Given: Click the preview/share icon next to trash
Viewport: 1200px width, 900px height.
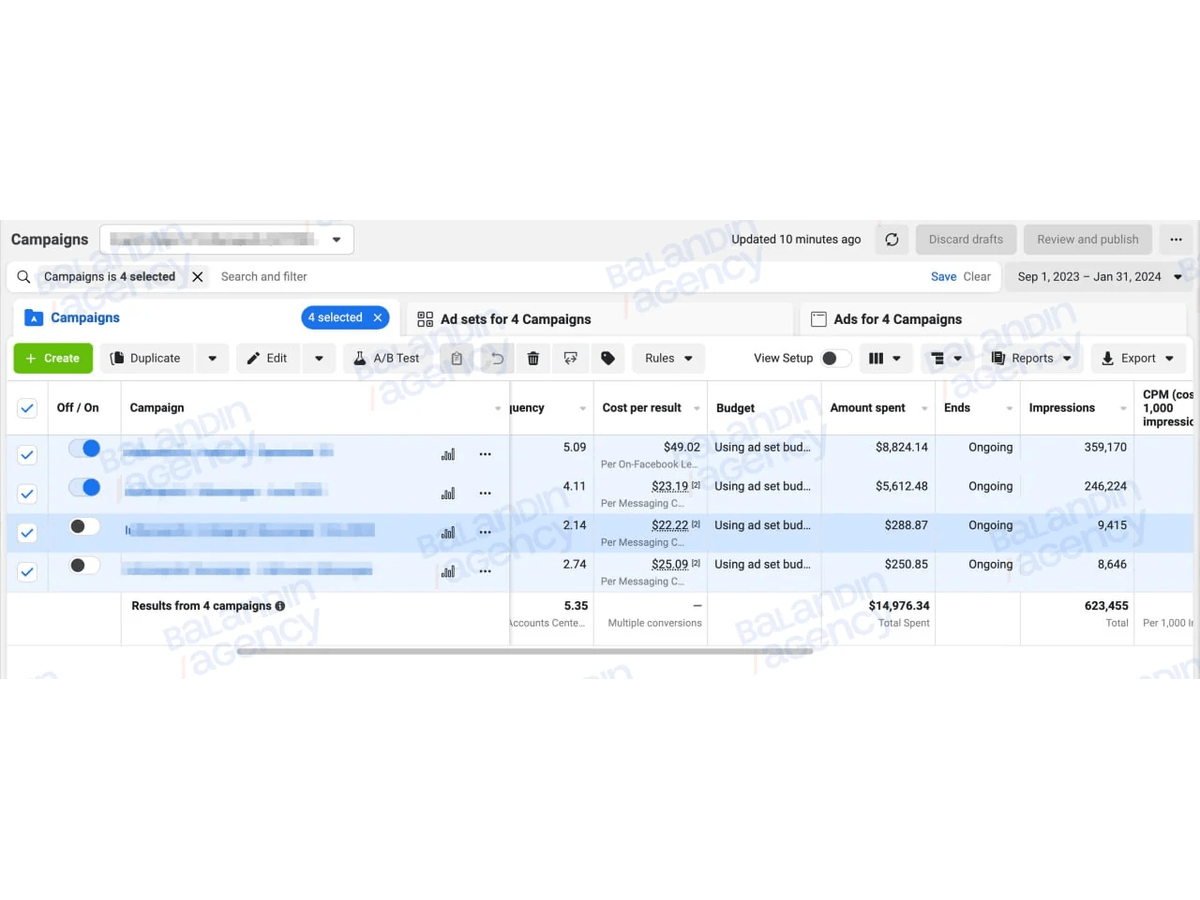Looking at the screenshot, I should 570,358.
